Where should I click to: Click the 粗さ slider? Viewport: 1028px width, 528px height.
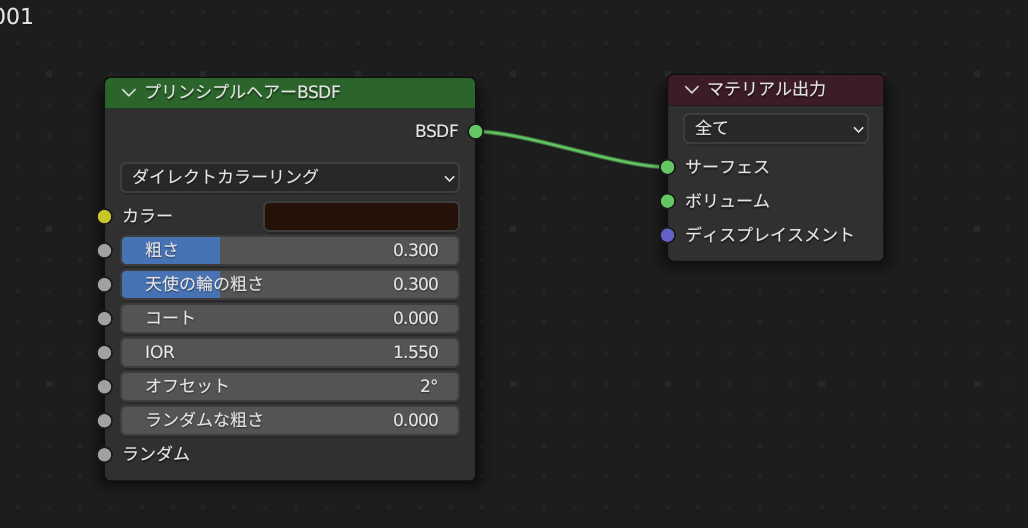(x=290, y=251)
